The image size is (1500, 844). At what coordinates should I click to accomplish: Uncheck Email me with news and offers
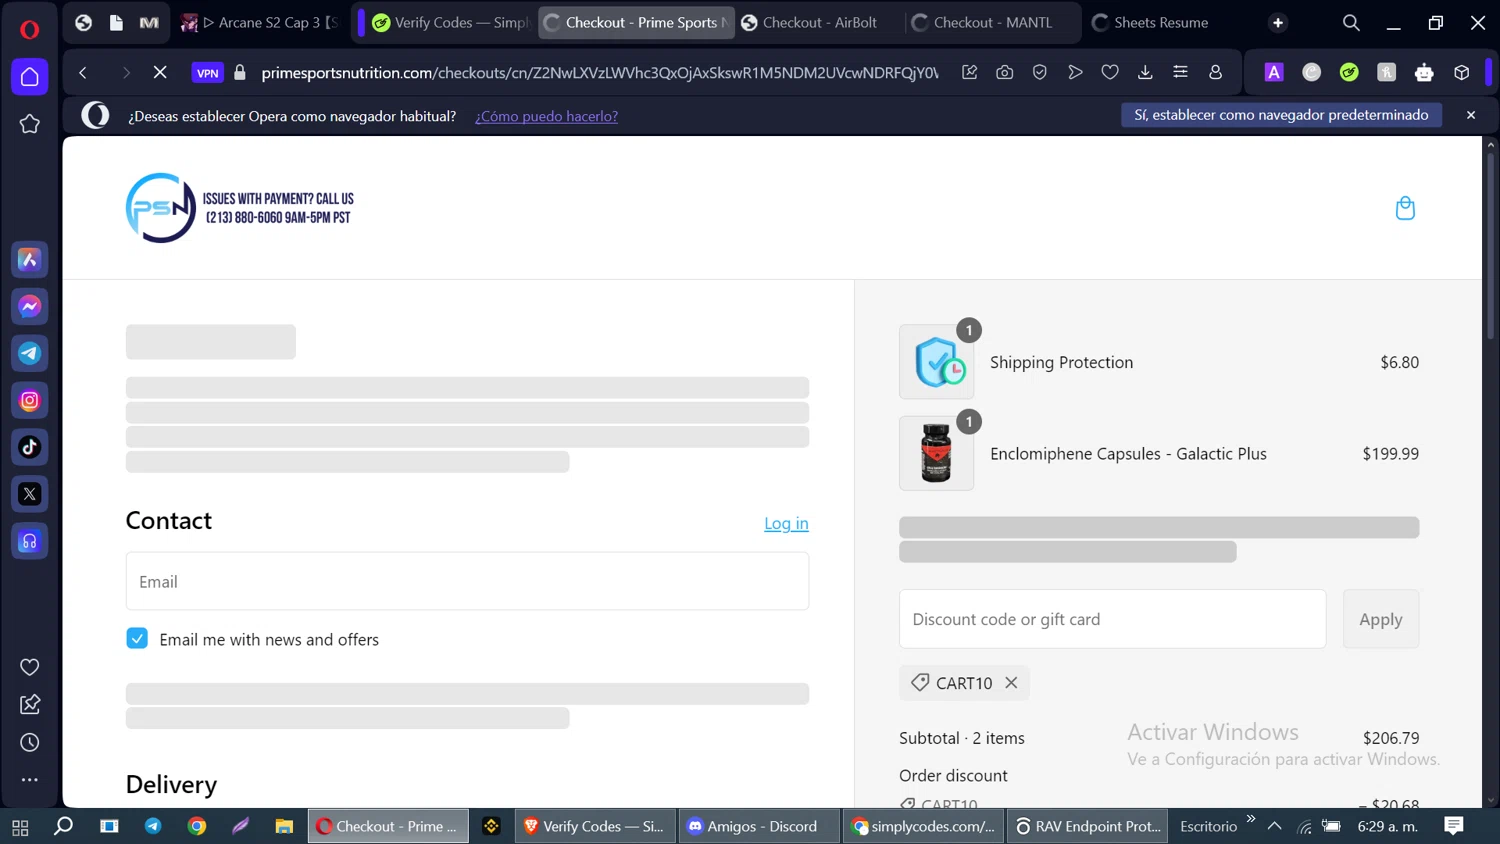[137, 638]
